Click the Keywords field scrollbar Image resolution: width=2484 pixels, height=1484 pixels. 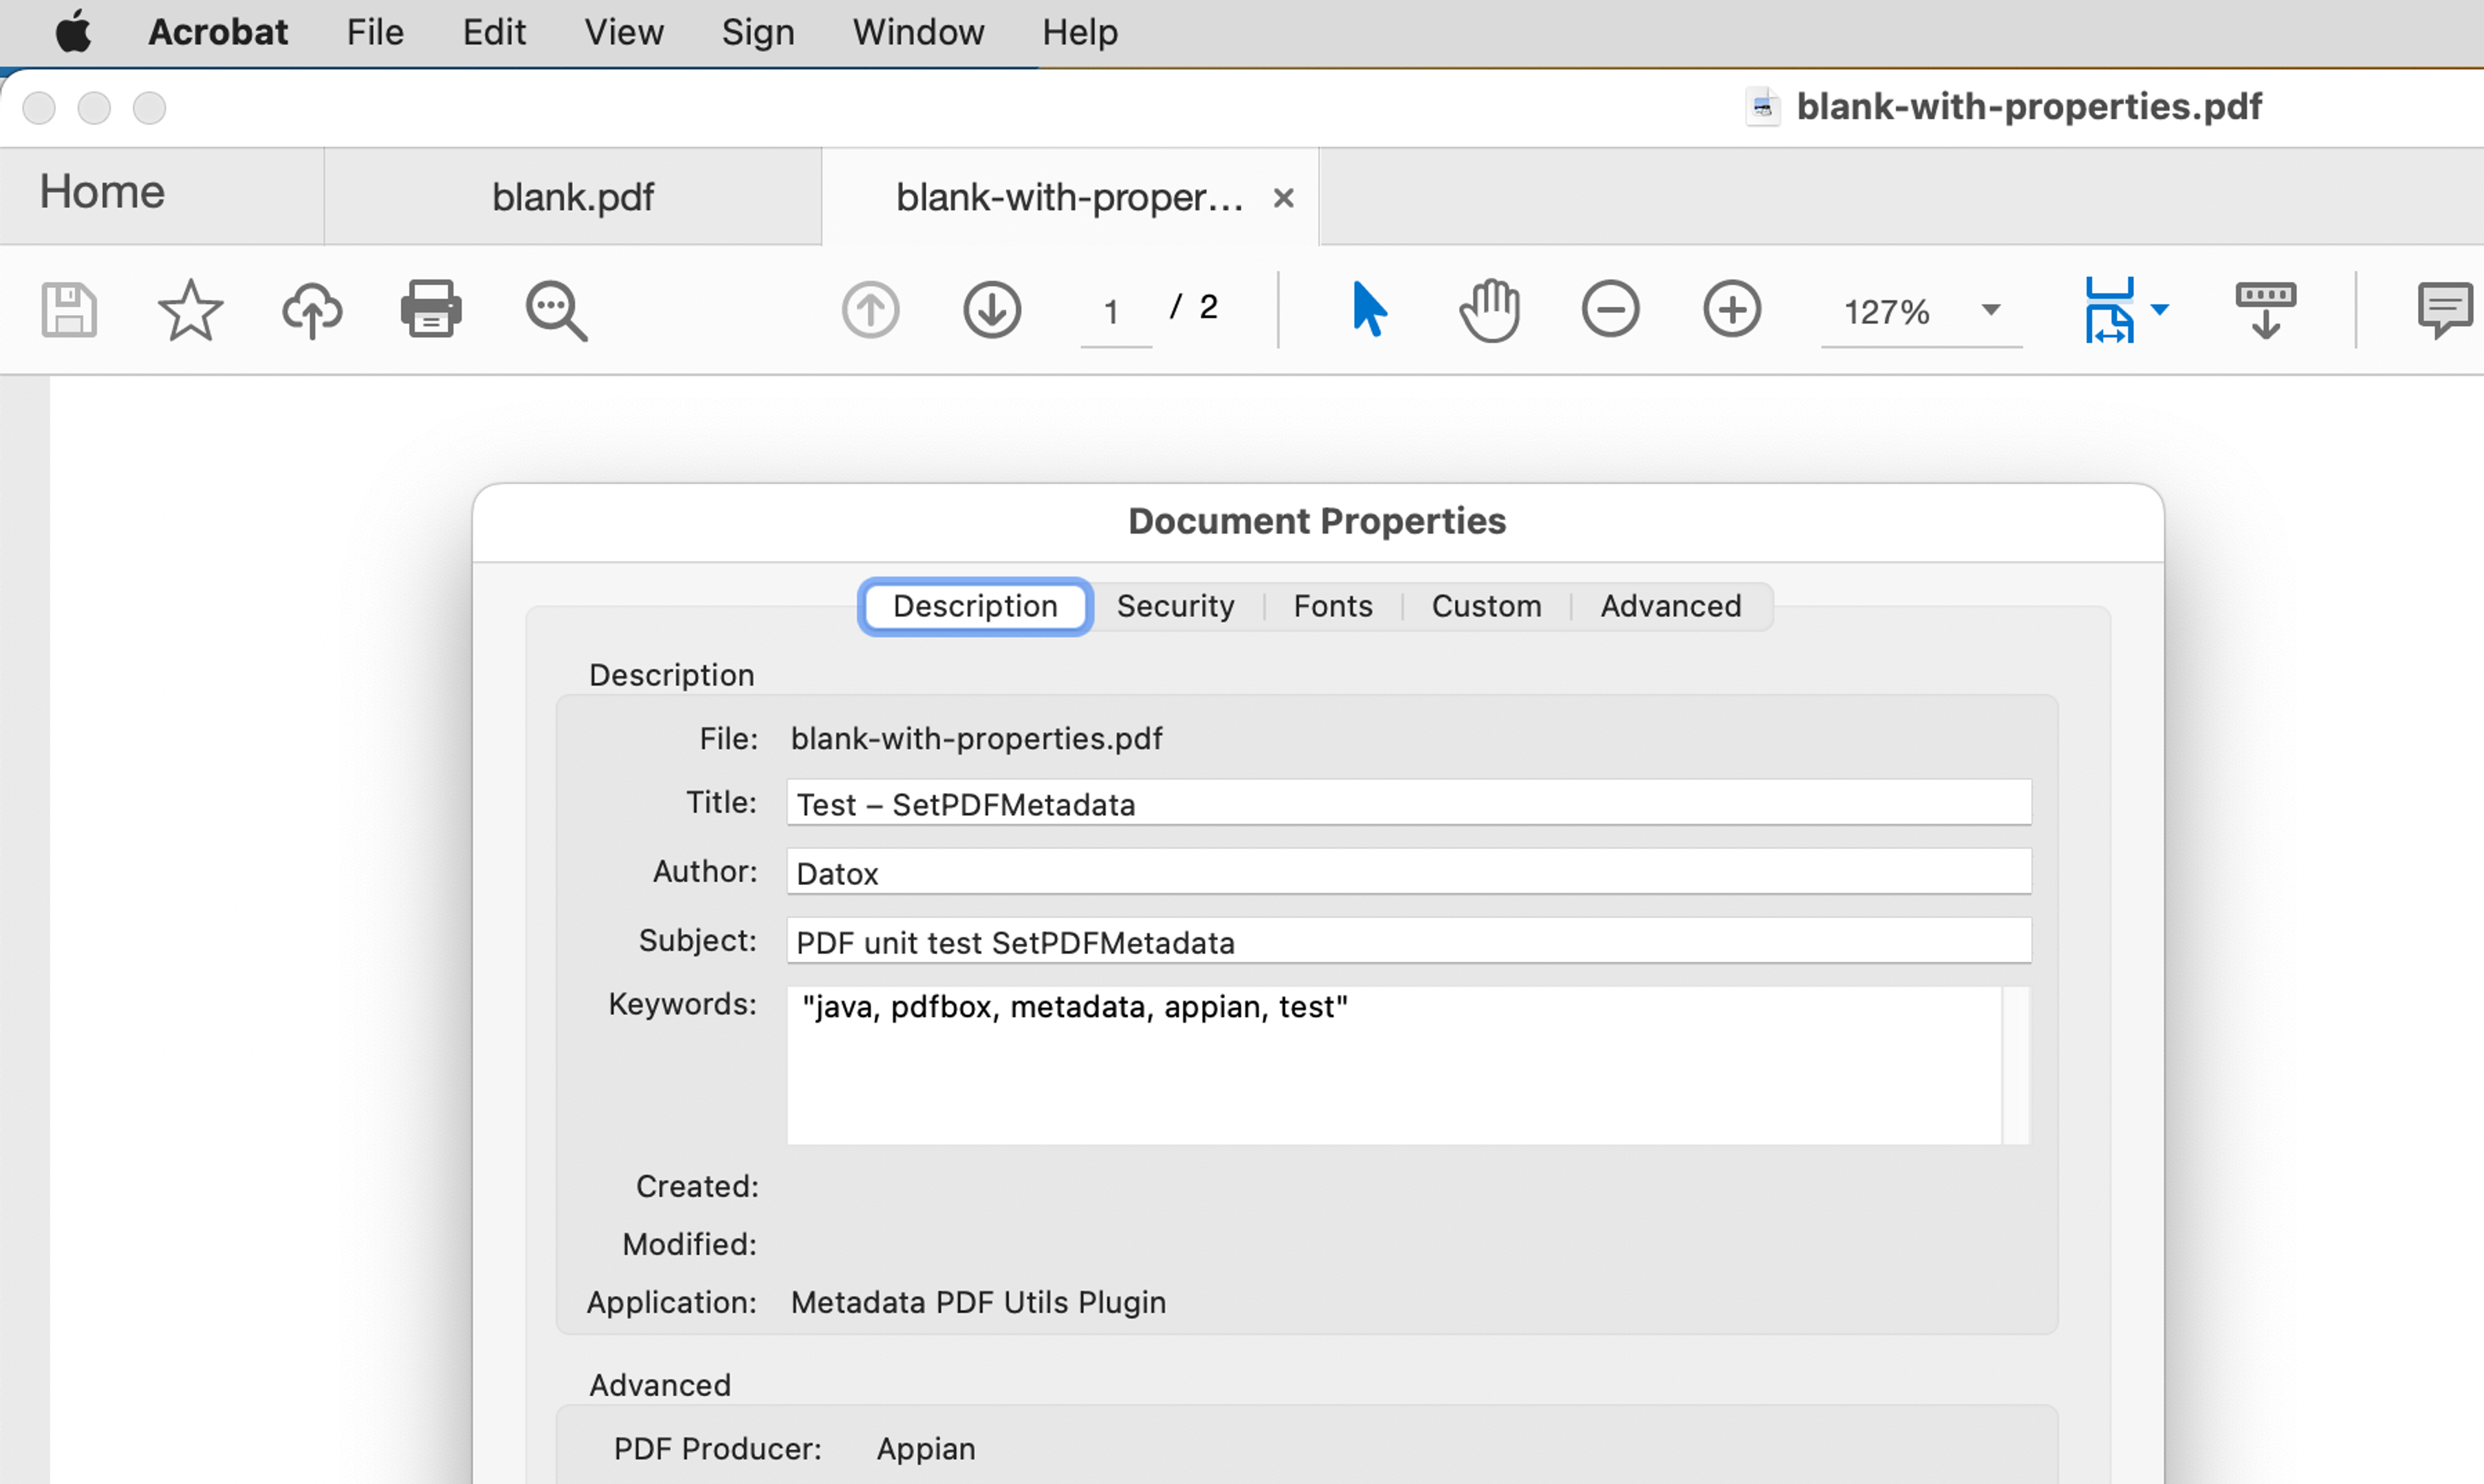[2016, 1065]
